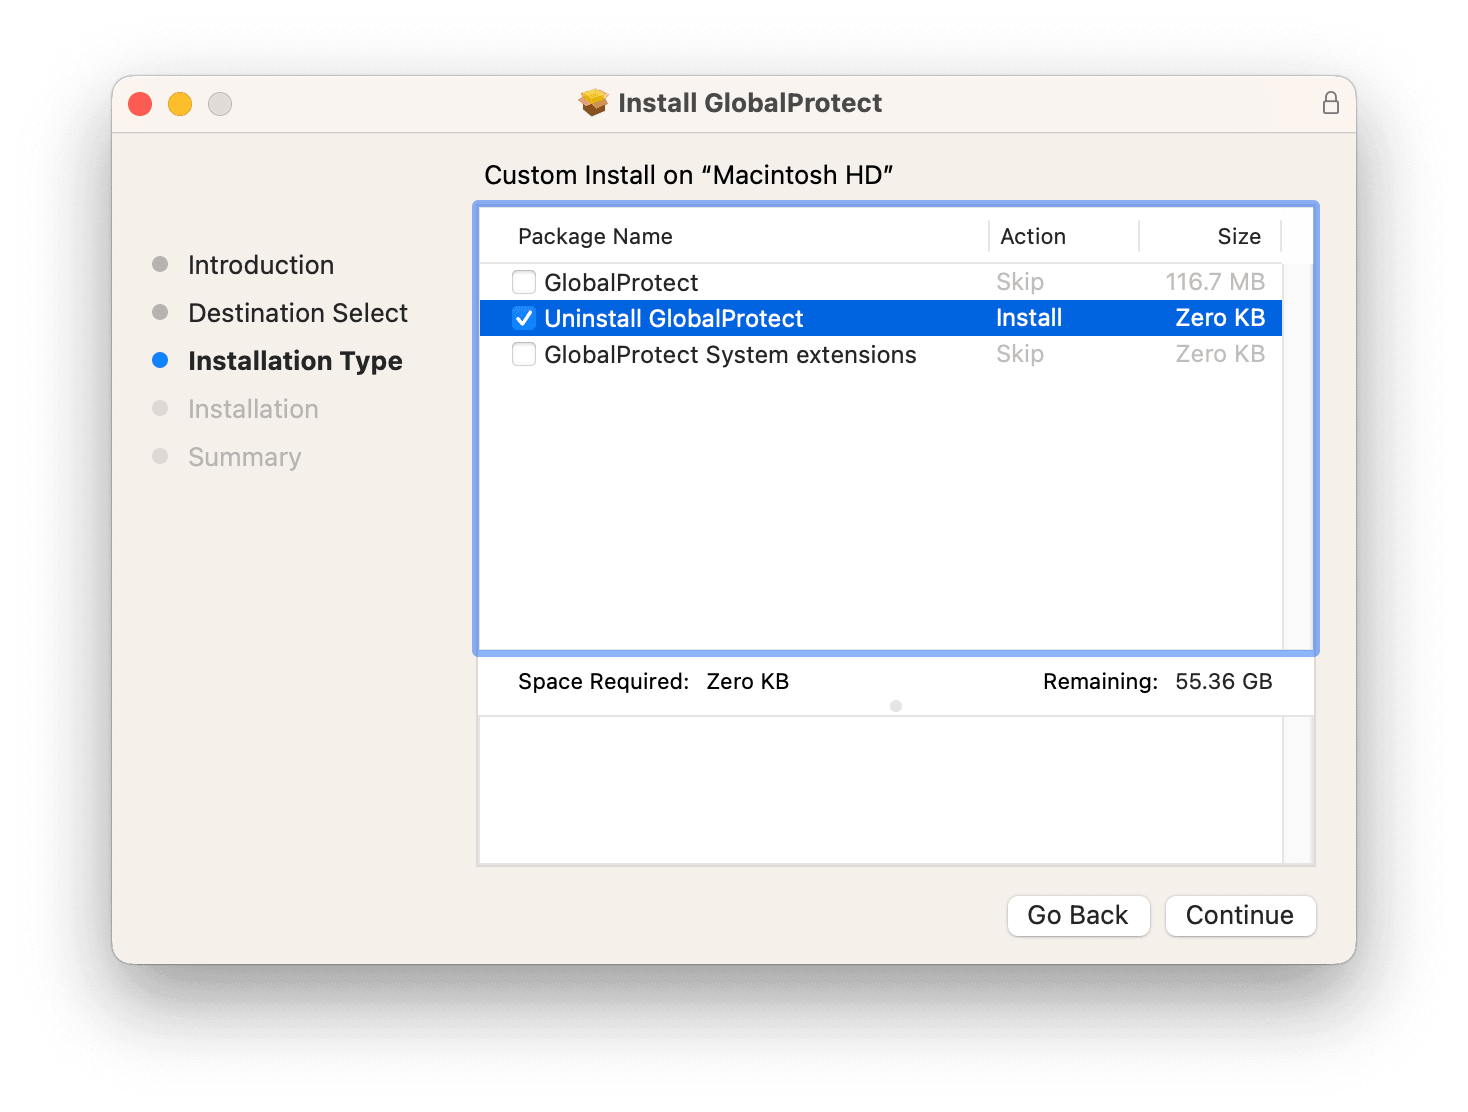Click the Action column header

pyautogui.click(x=1032, y=236)
